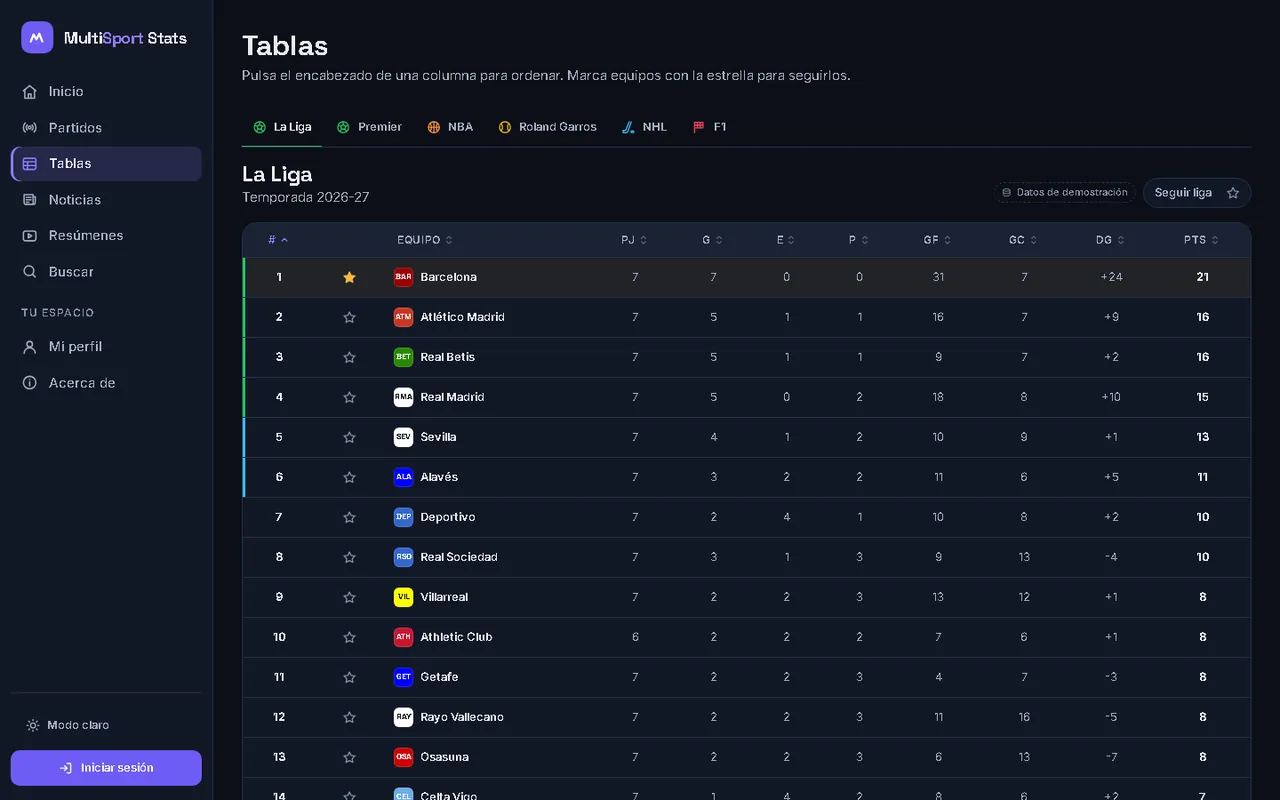This screenshot has height=800, width=1280.
Task: Open Acerca de info page
Action: coord(106,382)
